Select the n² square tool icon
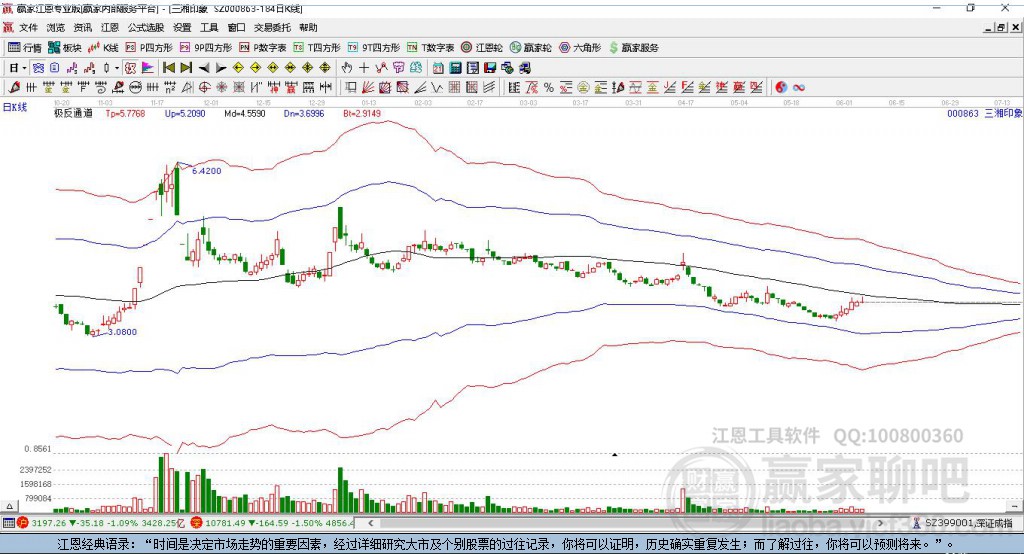Screen dimensions: 1024x554 (170, 88)
